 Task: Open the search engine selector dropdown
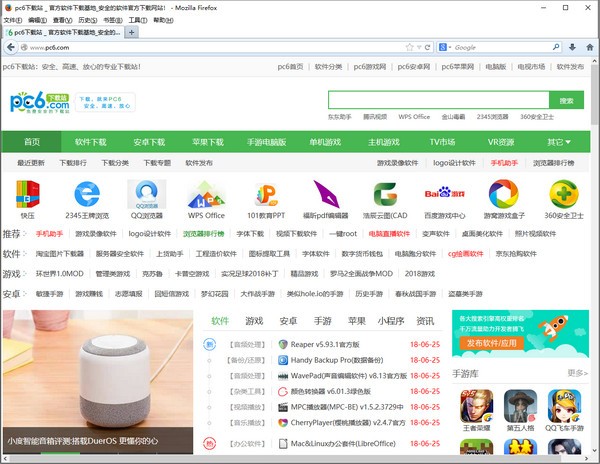click(x=443, y=47)
